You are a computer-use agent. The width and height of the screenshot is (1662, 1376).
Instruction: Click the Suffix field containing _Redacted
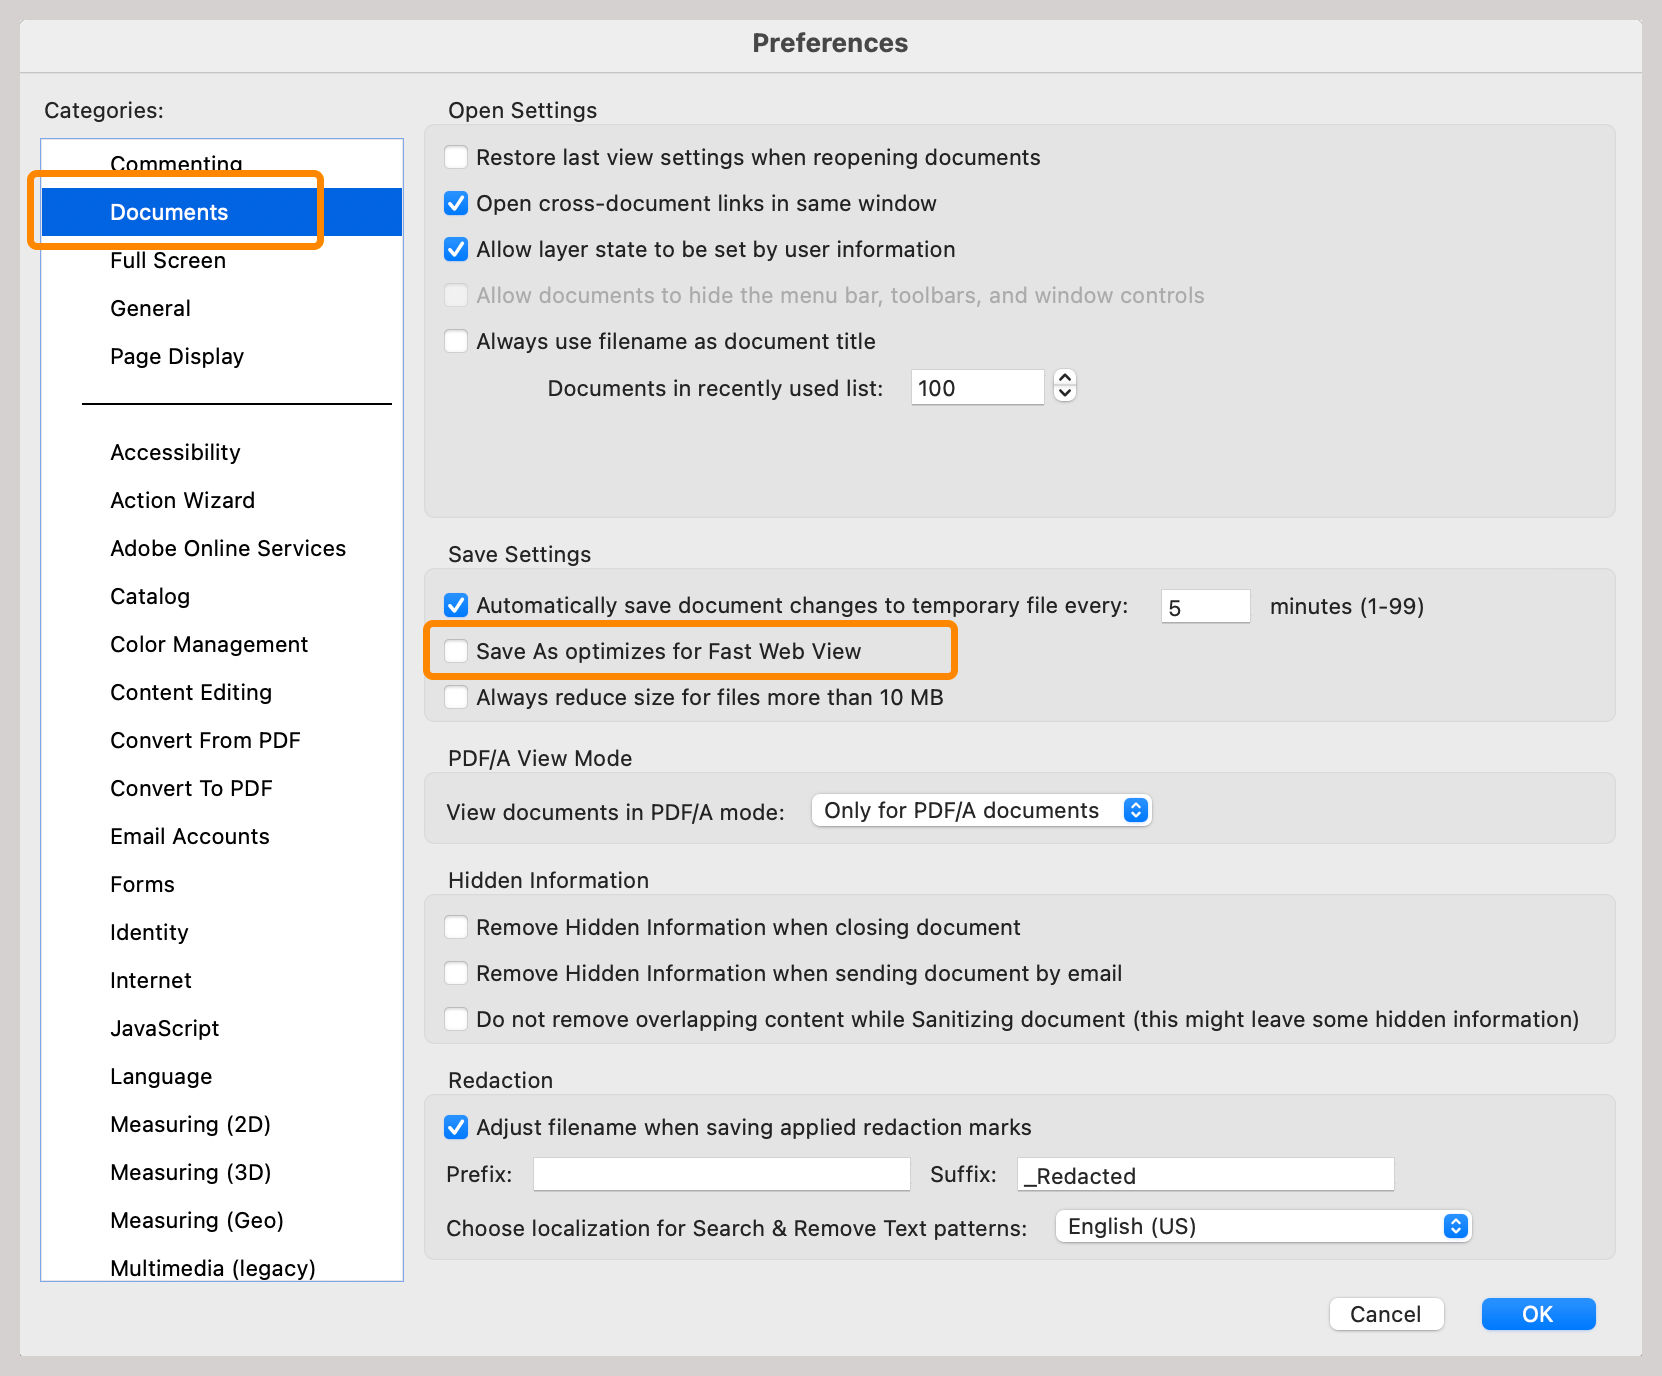coord(1205,1174)
